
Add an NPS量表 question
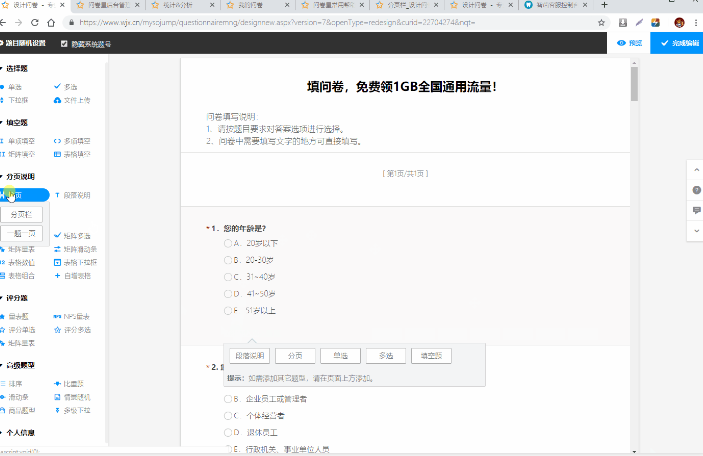tap(71, 317)
